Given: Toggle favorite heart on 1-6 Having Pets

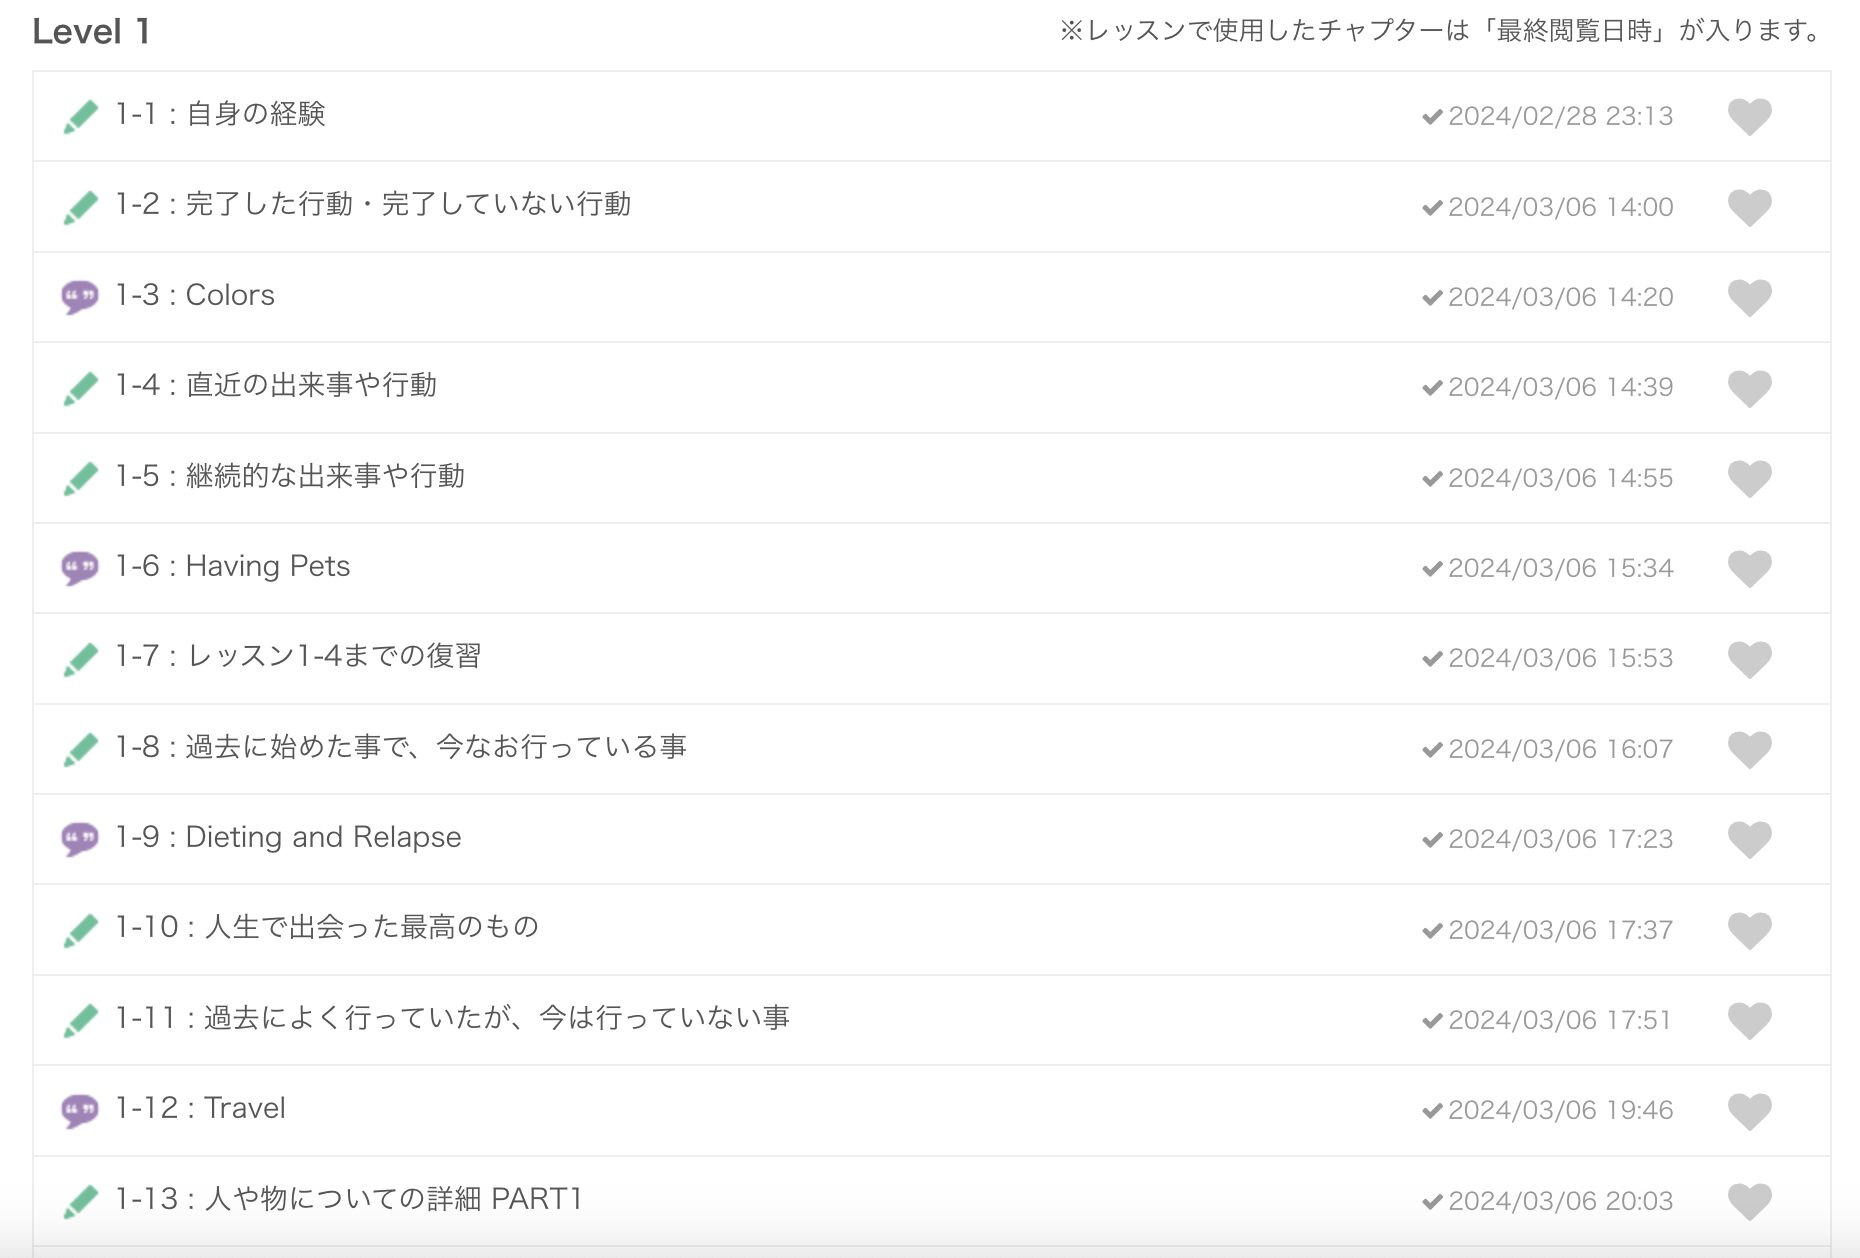Looking at the screenshot, I should pyautogui.click(x=1749, y=568).
